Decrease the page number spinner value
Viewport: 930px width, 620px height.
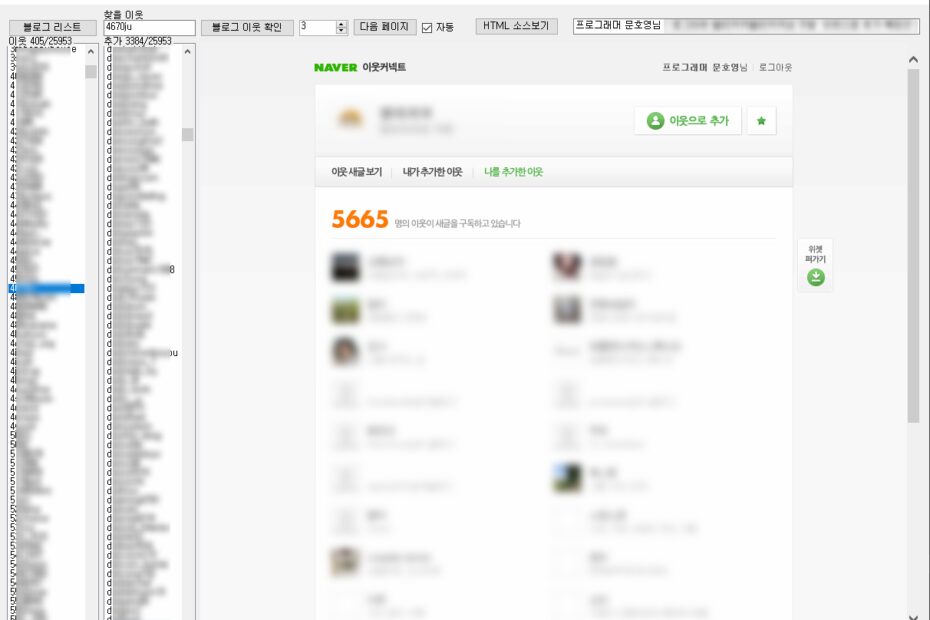pyautogui.click(x=341, y=31)
